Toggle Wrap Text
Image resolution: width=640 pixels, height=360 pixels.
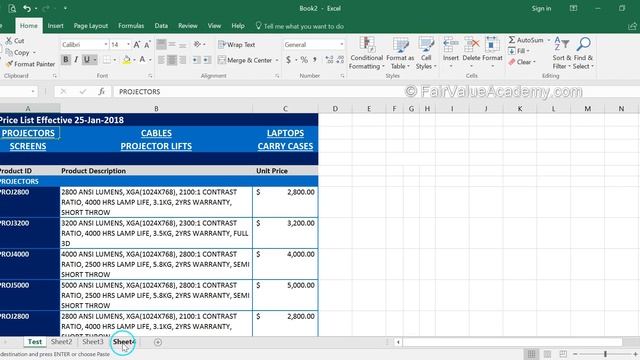(x=237, y=45)
